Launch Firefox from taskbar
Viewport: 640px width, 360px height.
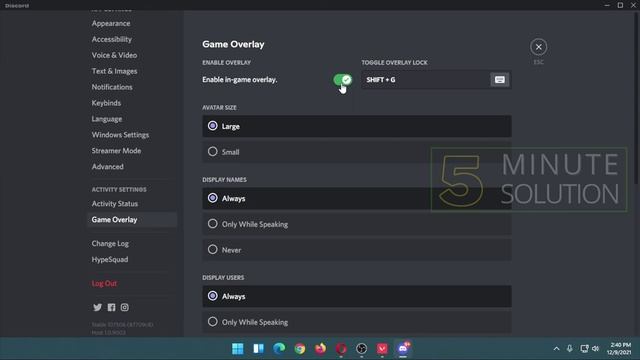click(x=320, y=349)
